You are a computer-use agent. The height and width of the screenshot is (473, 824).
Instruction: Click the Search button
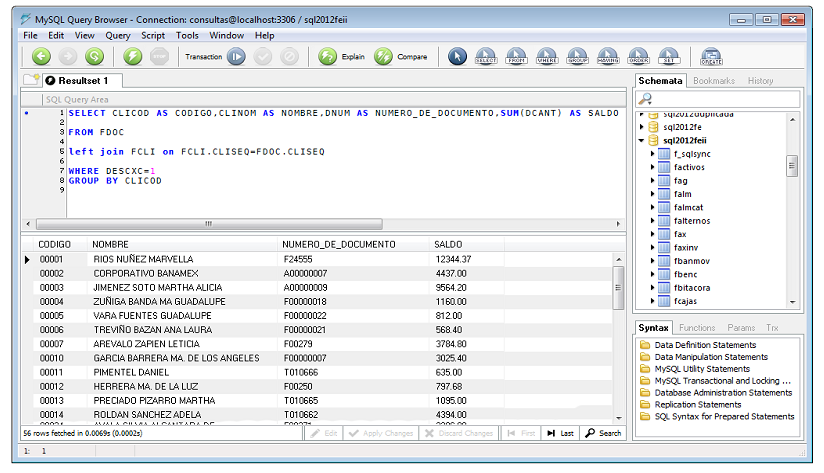[x=603, y=433]
